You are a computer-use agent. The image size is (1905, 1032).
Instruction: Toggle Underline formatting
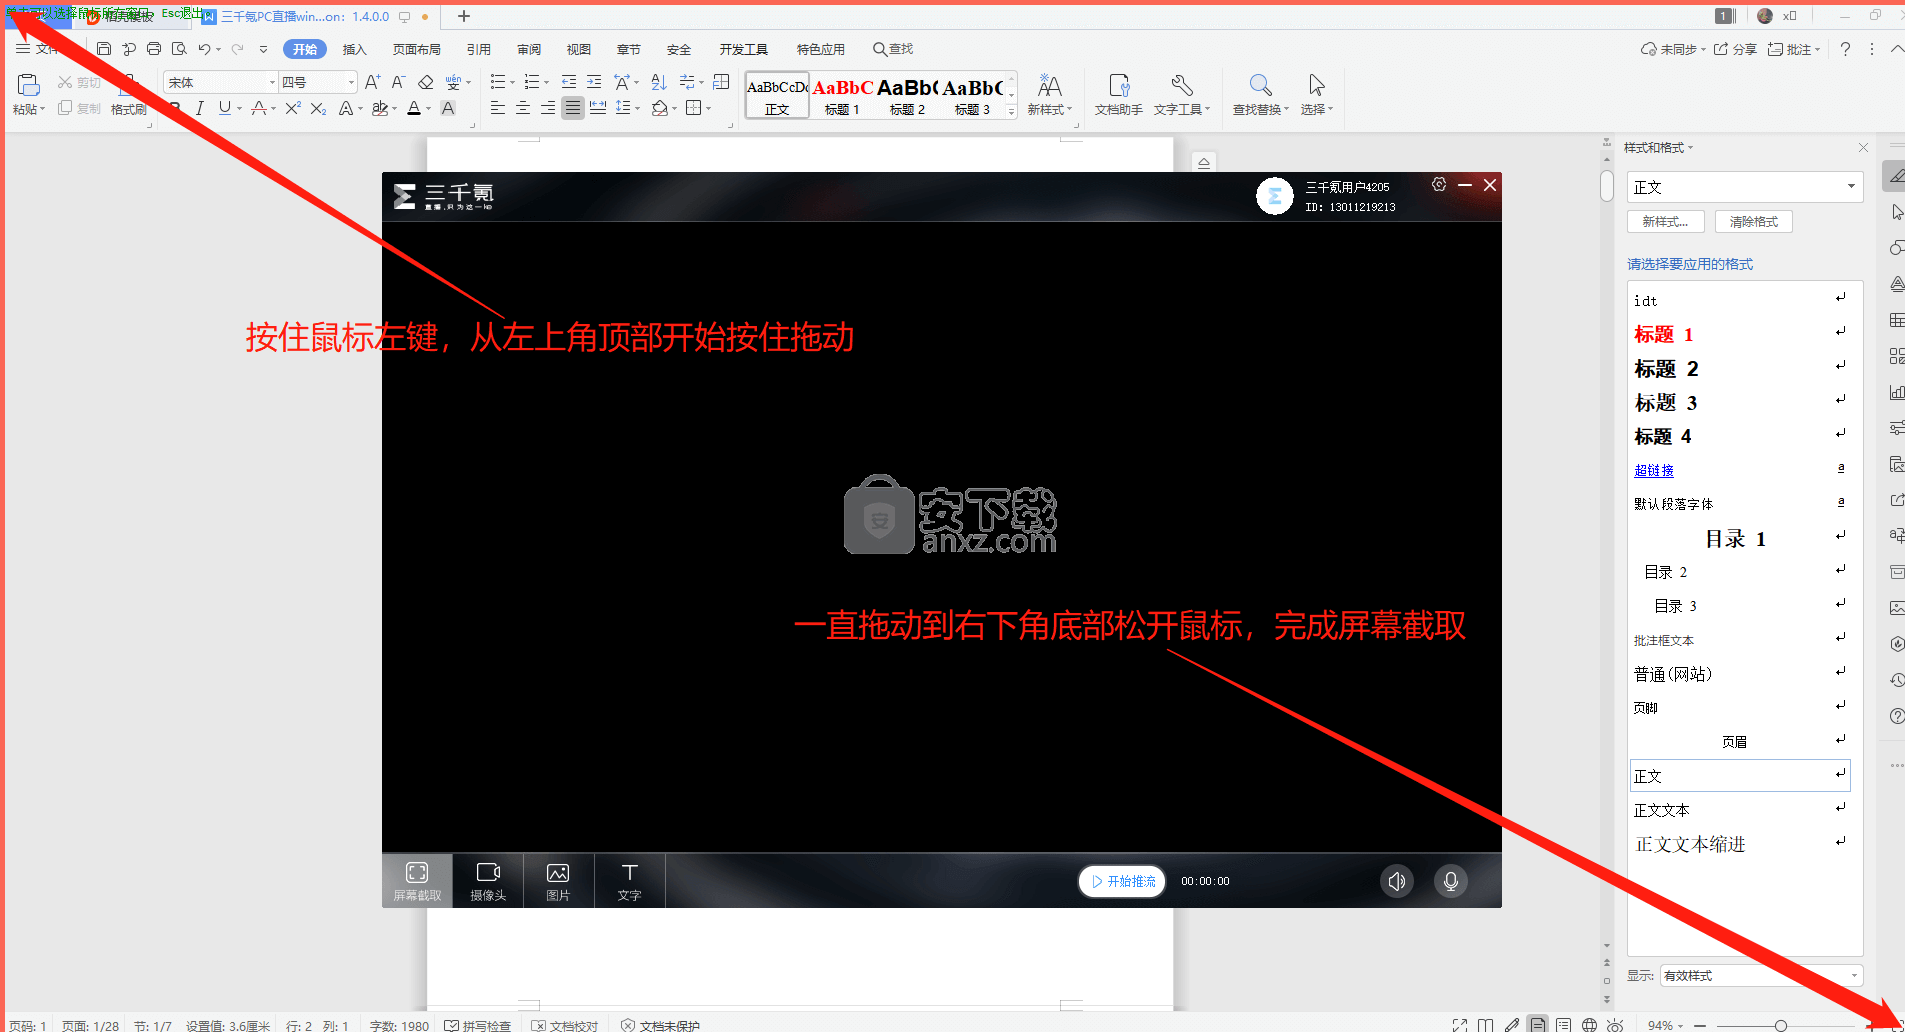click(224, 108)
